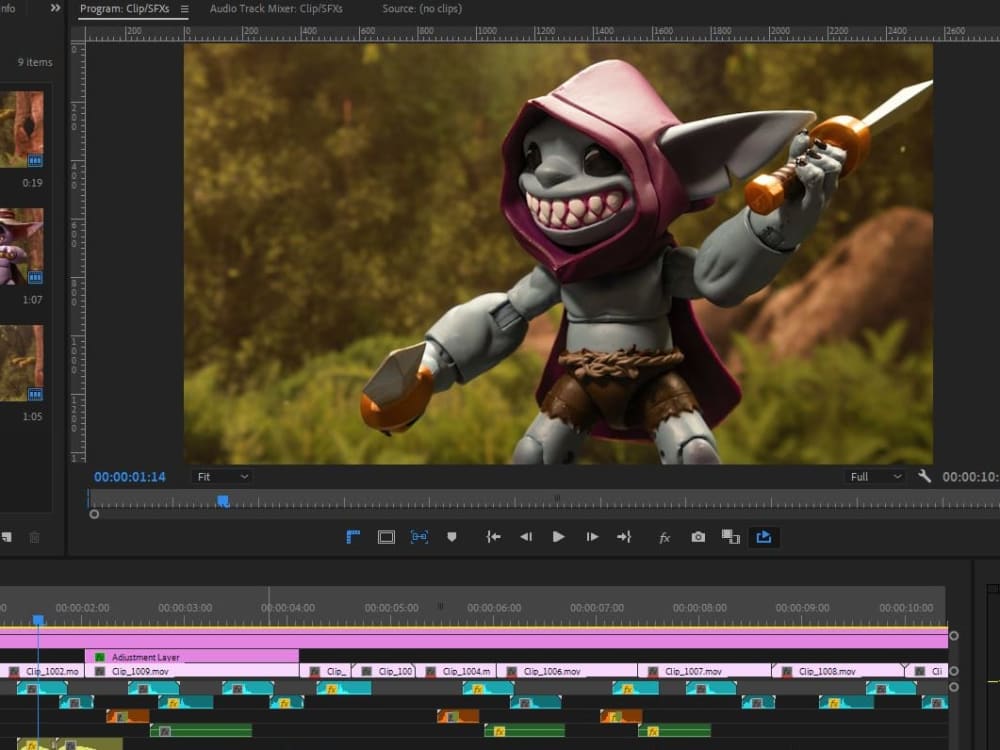Click fx badge on Clip_1009.mov
The height and width of the screenshot is (750, 1000).
pos(99,672)
